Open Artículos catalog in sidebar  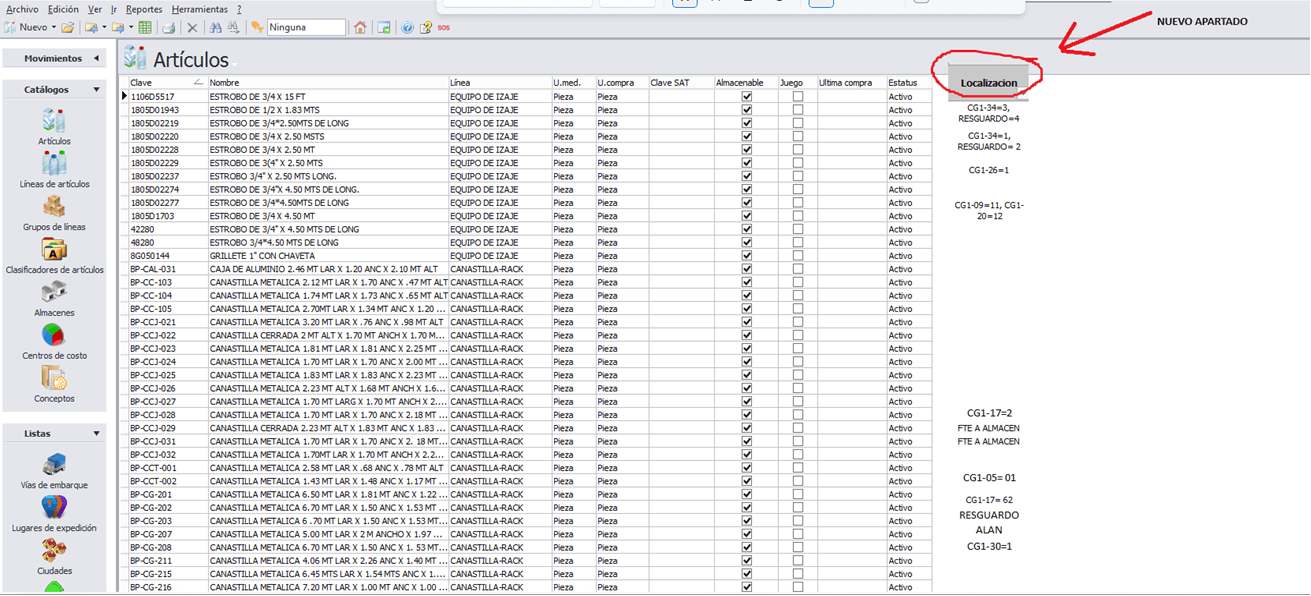(x=54, y=128)
